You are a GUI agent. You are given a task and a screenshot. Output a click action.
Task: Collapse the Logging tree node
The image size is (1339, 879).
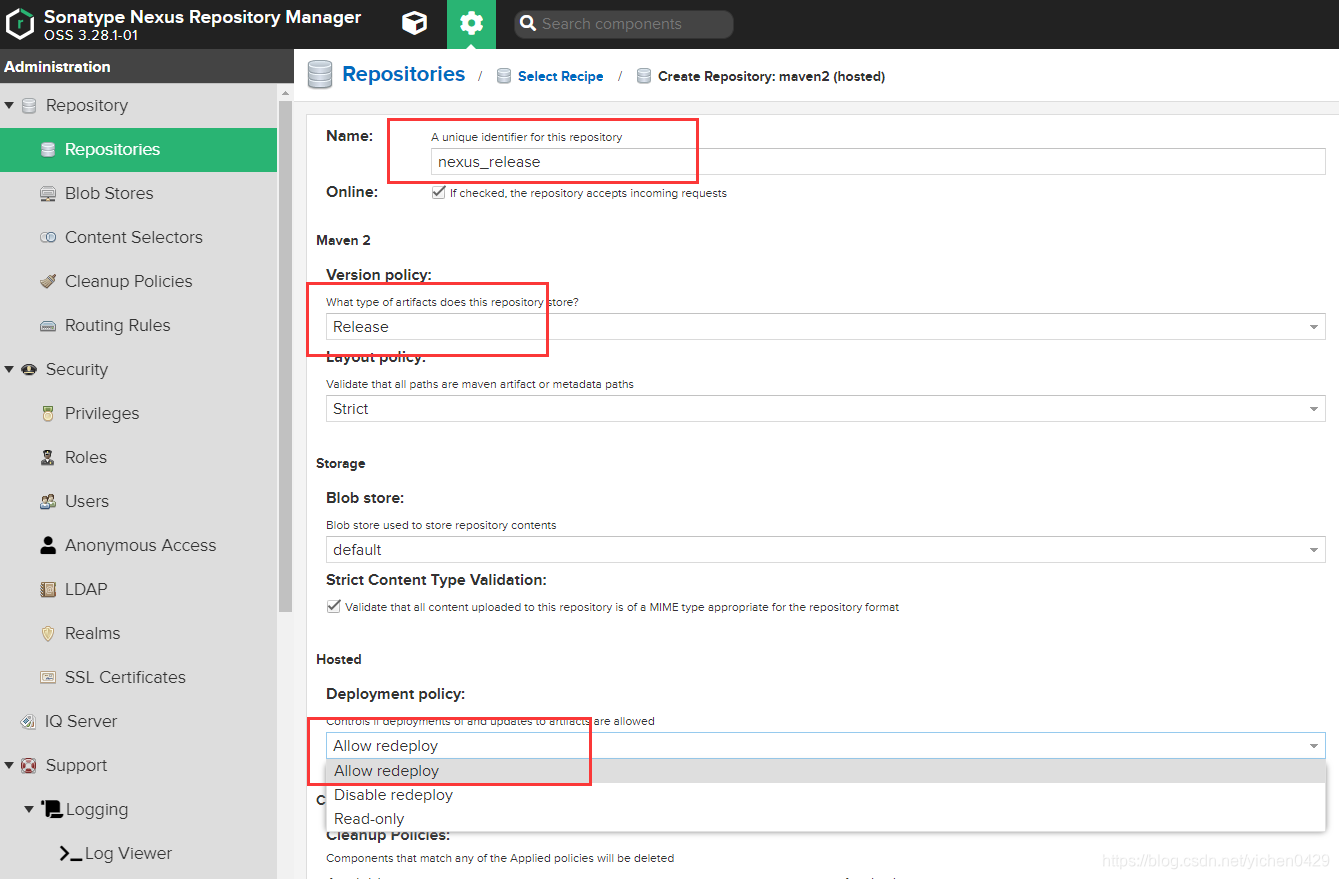click(x=29, y=810)
